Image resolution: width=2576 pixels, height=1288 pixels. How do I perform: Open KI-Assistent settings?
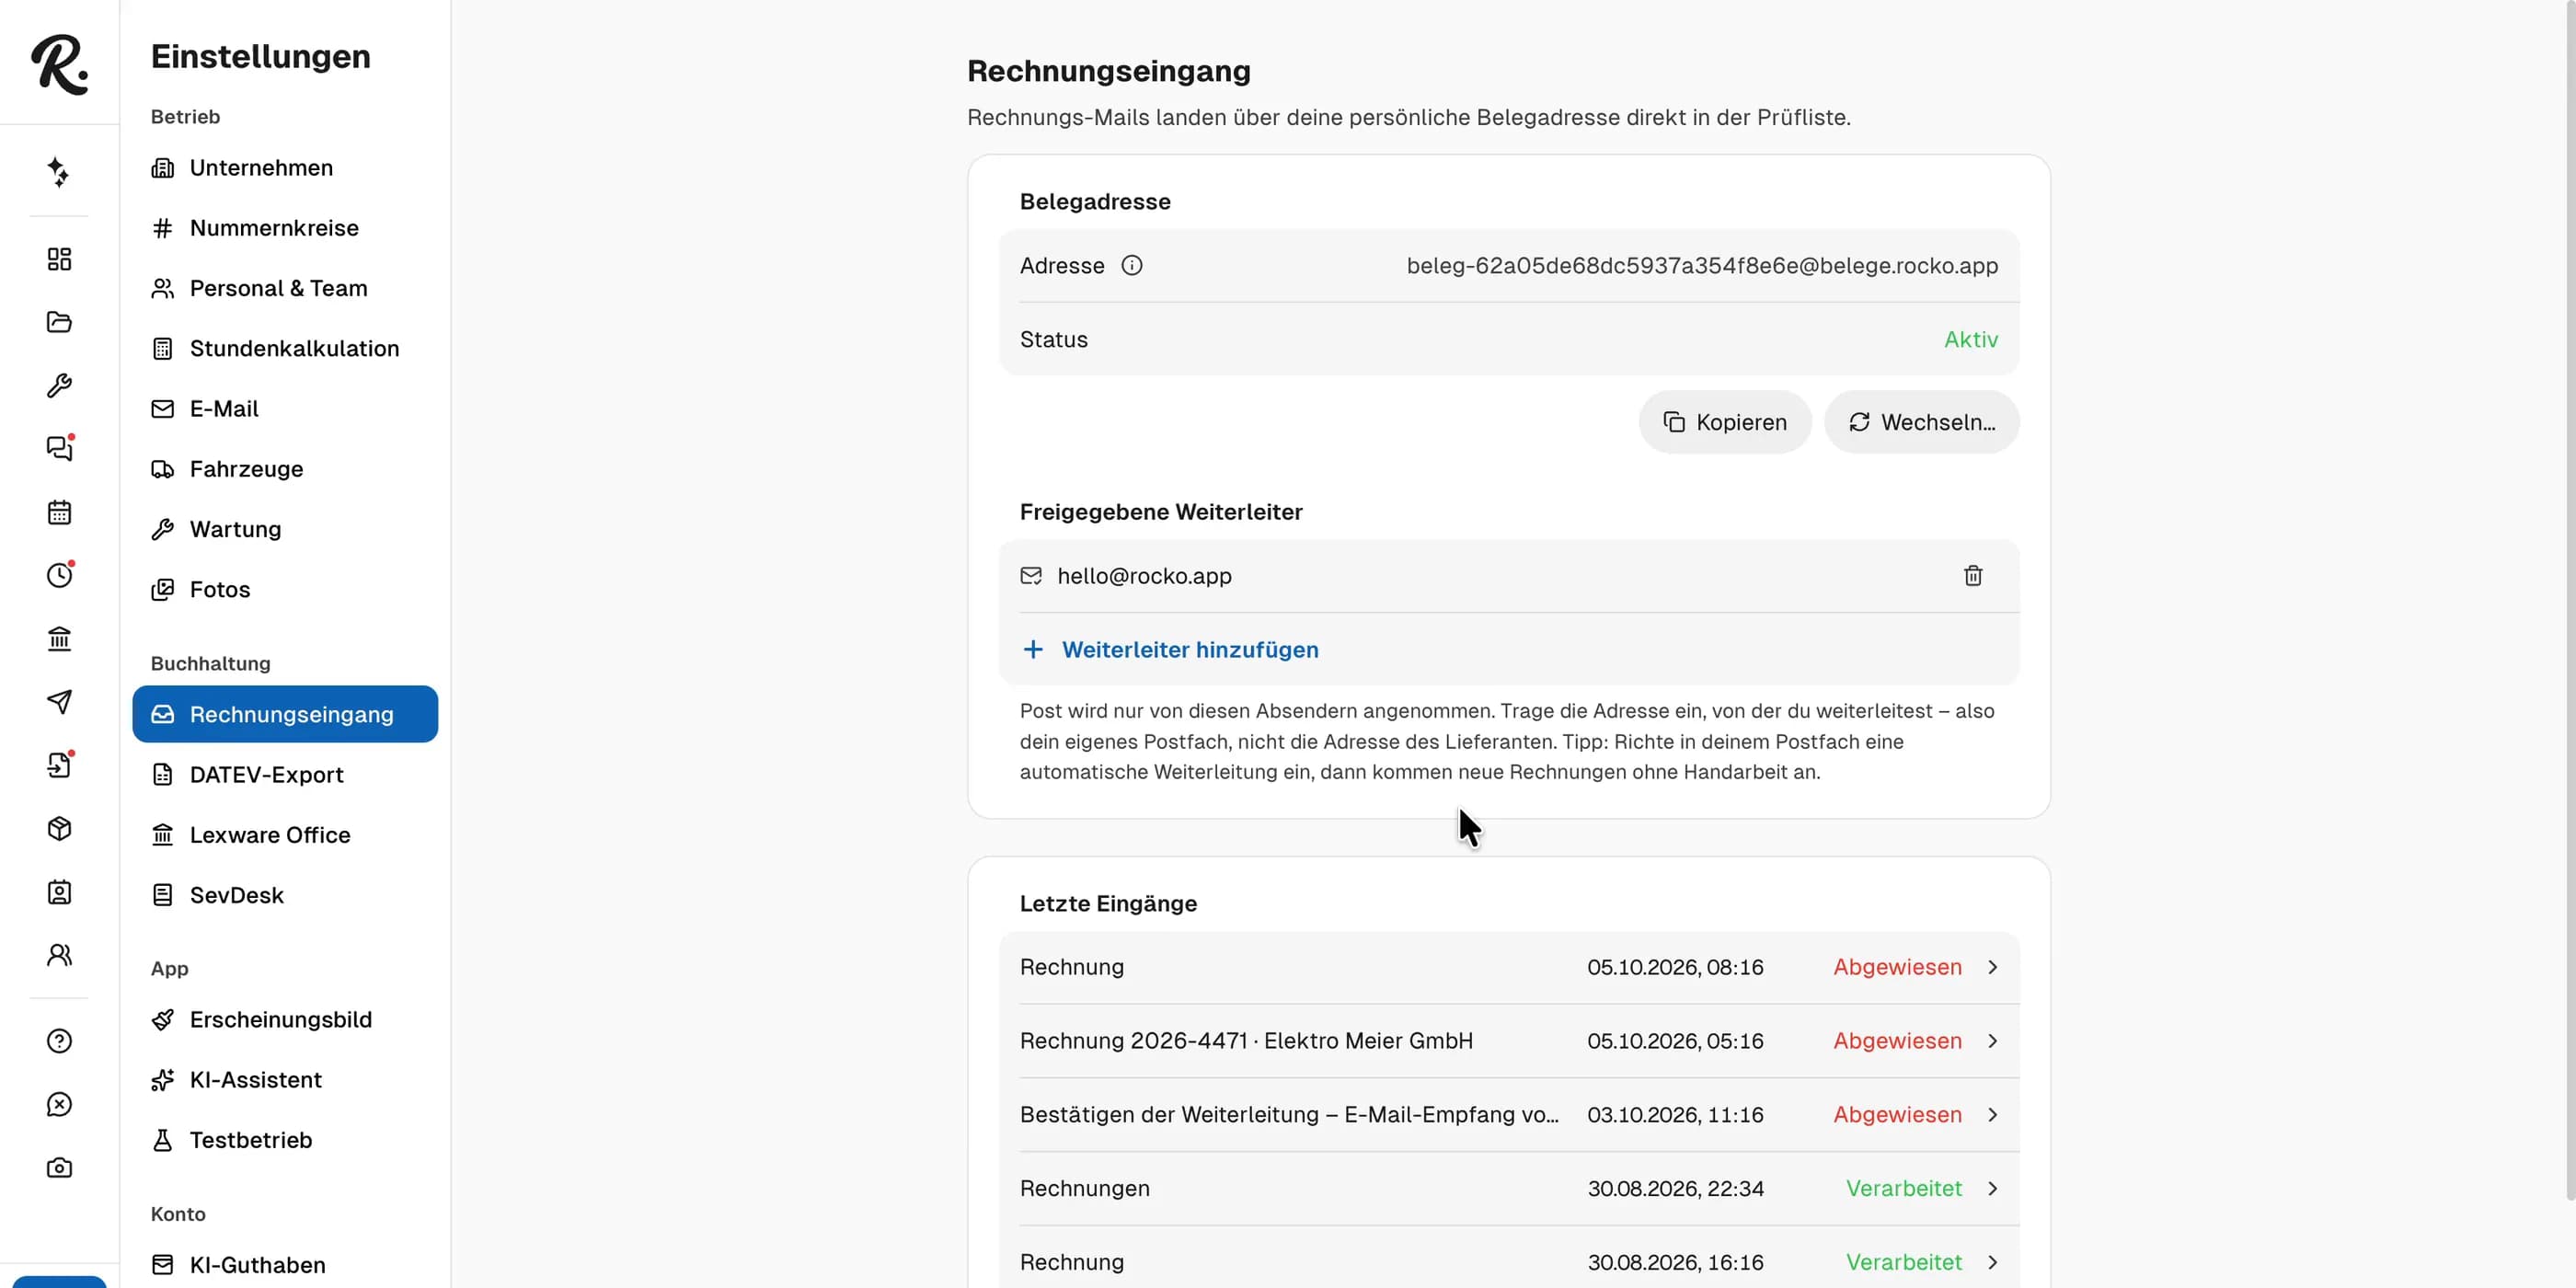(285, 1080)
